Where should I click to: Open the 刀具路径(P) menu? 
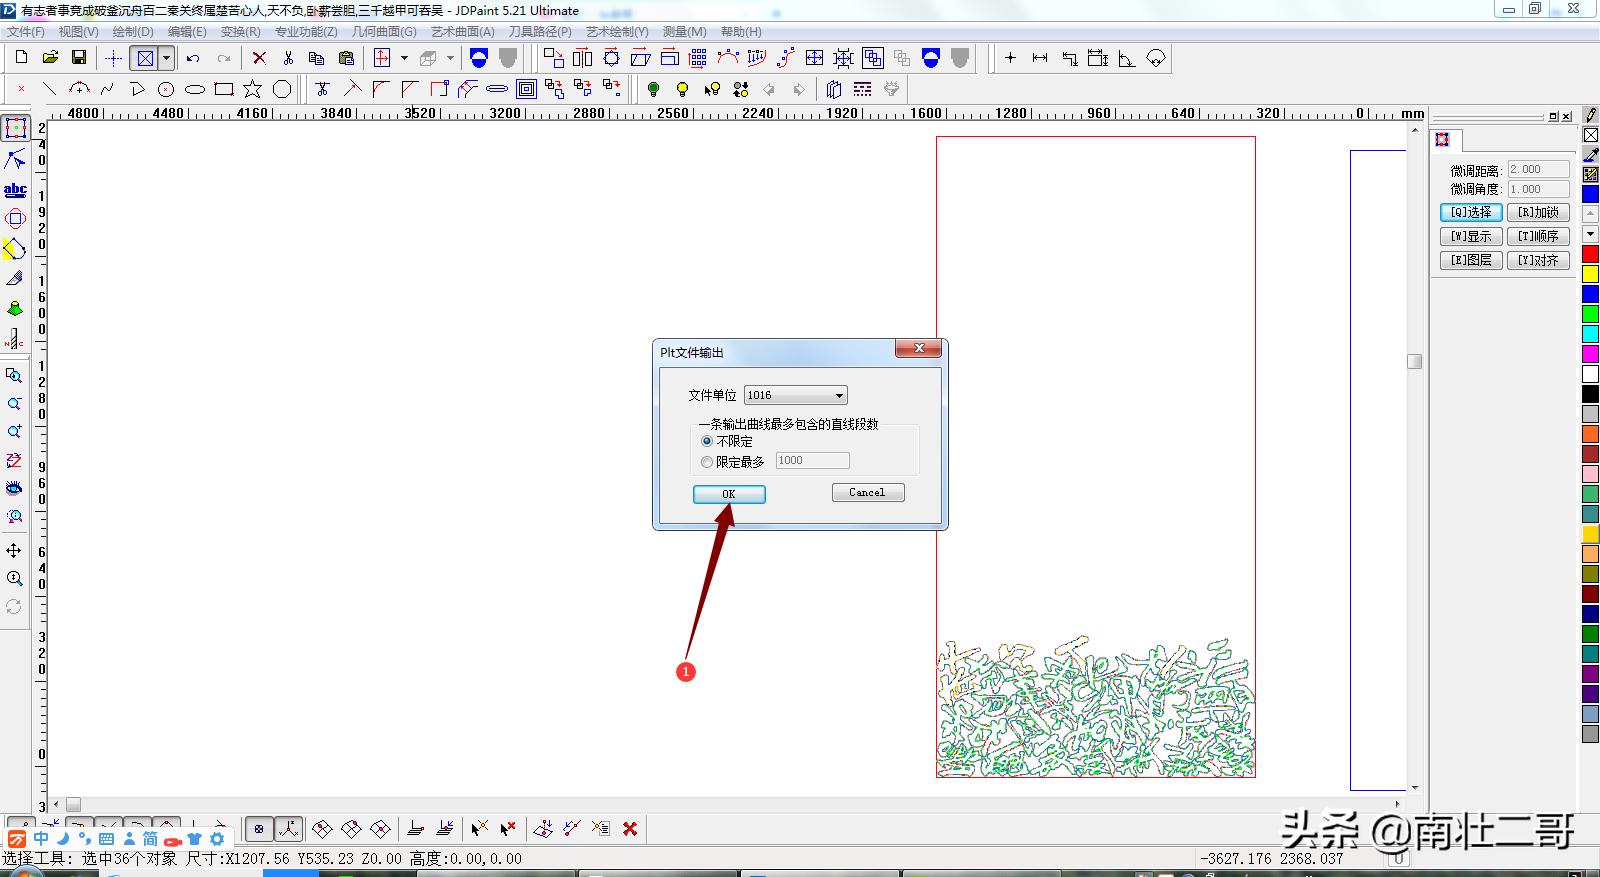coord(540,32)
